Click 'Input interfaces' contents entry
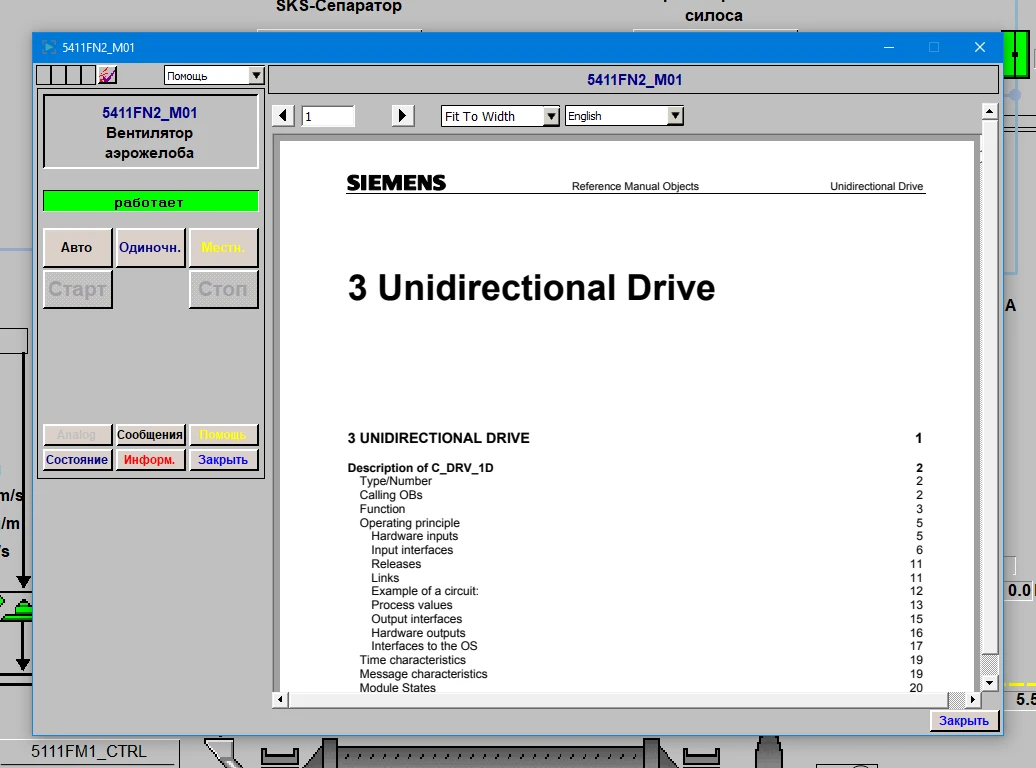 pos(412,550)
